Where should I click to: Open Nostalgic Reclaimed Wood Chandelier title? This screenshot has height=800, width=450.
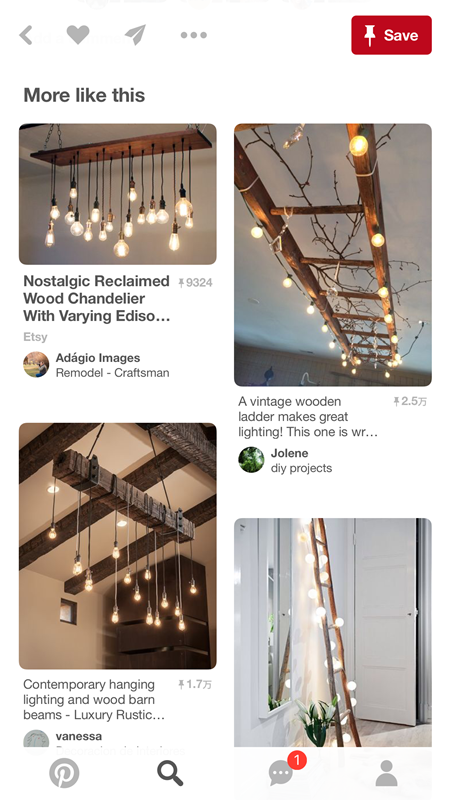[x=97, y=298]
